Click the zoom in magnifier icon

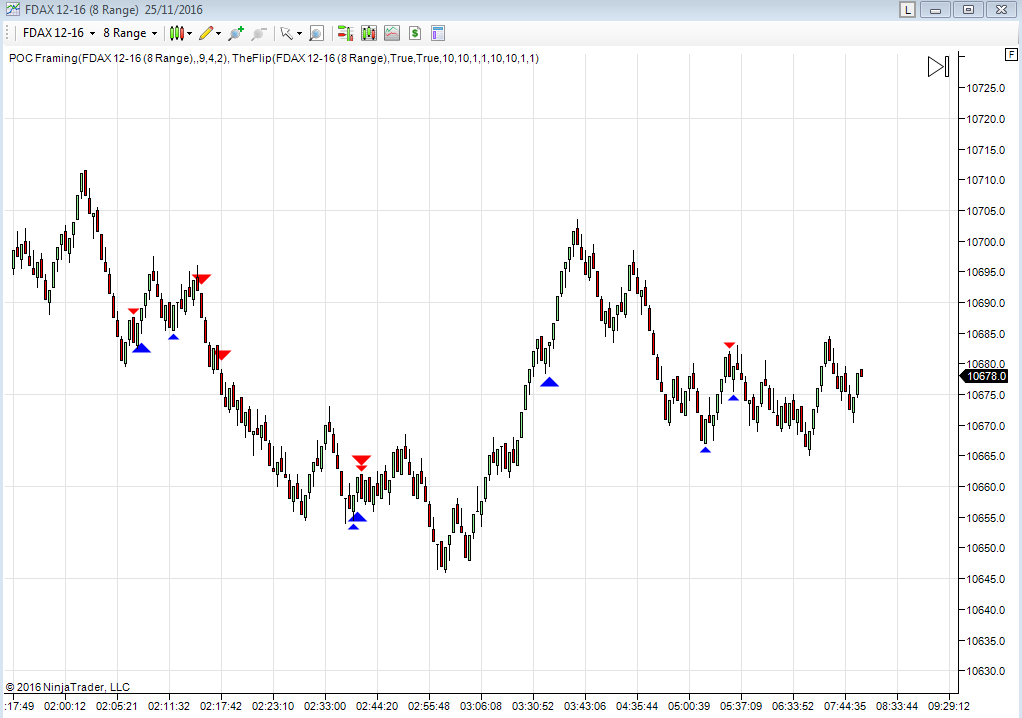pyautogui.click(x=236, y=33)
